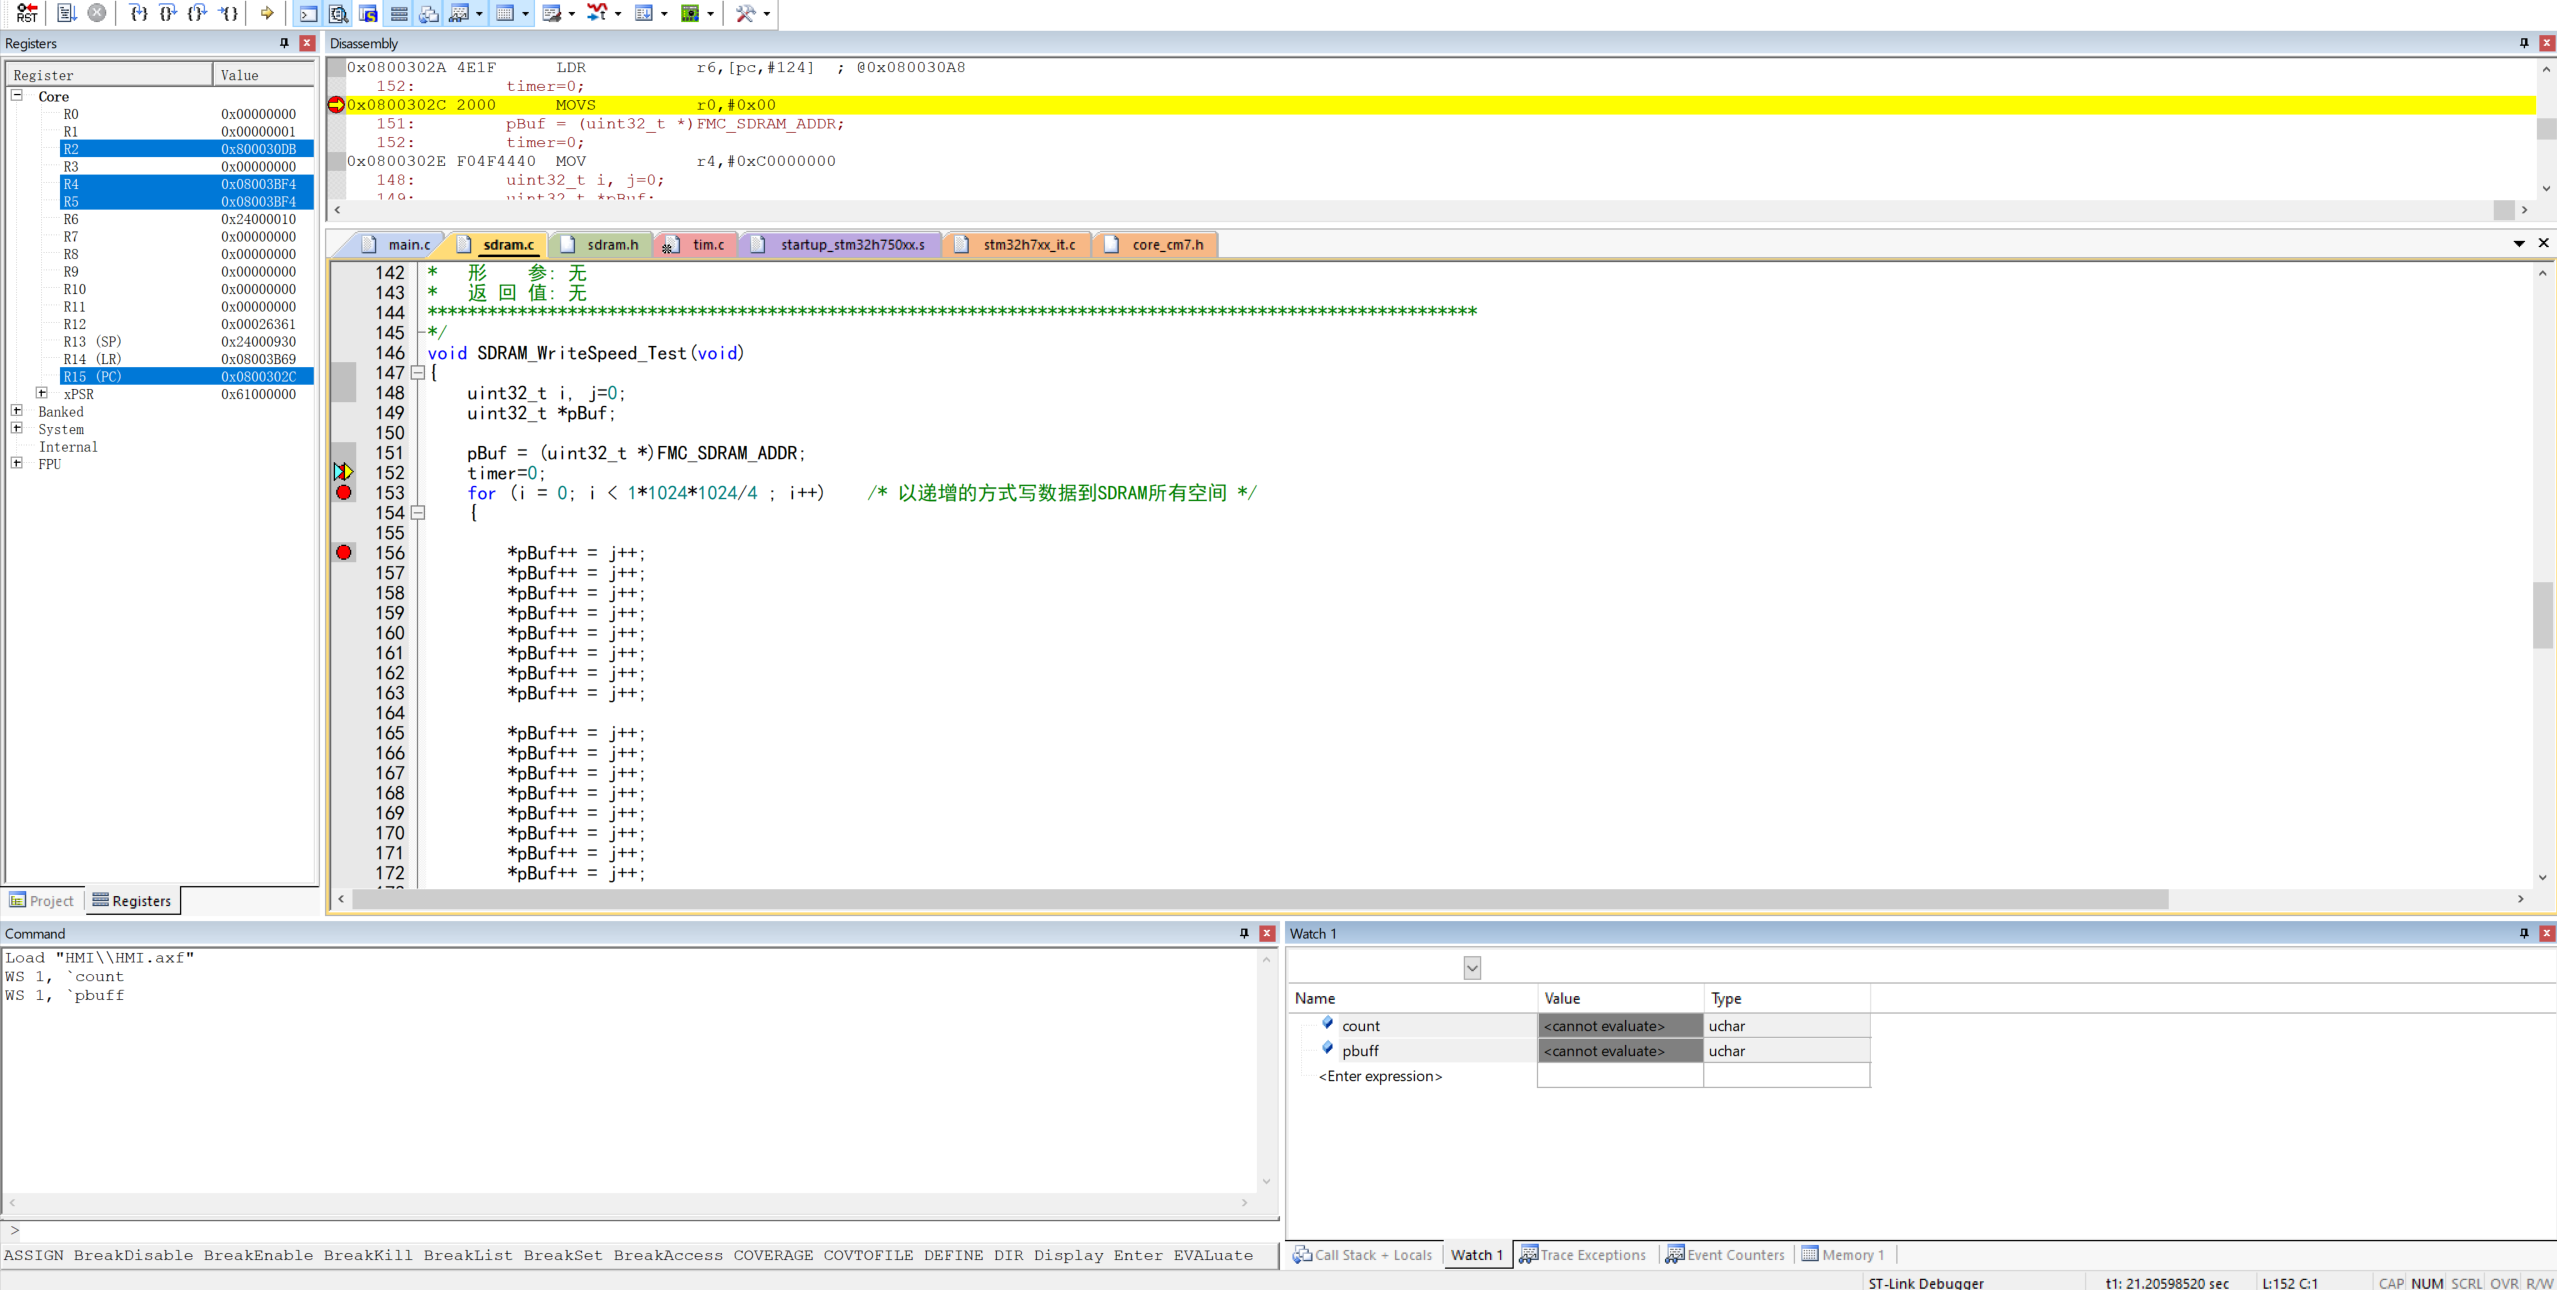Click the Step into icon
The image size is (2557, 1290).
139,13
